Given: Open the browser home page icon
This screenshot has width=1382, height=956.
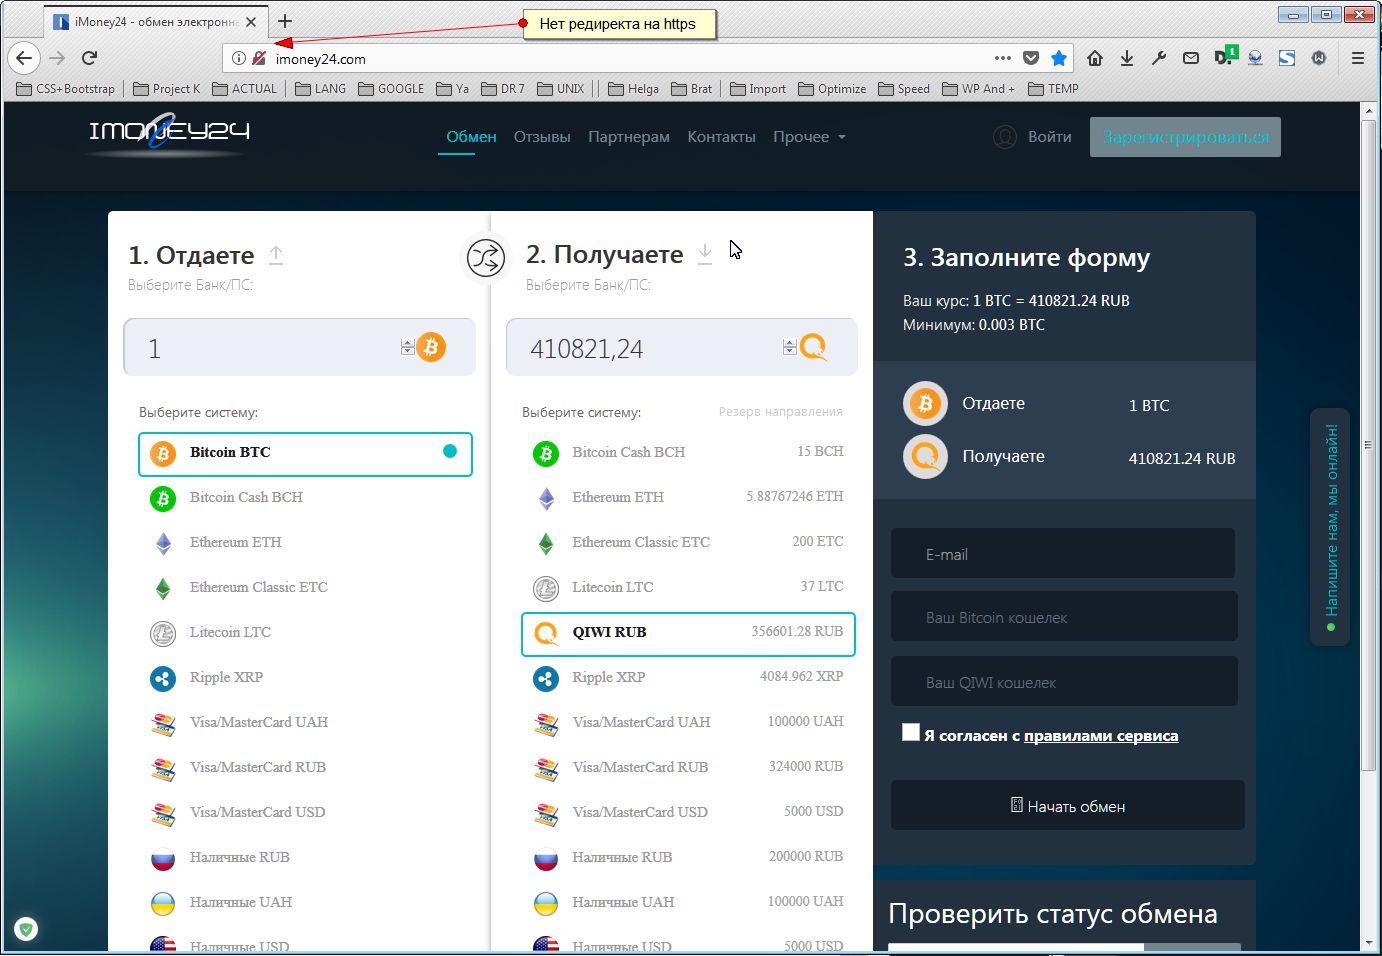Looking at the screenshot, I should pos(1095,58).
